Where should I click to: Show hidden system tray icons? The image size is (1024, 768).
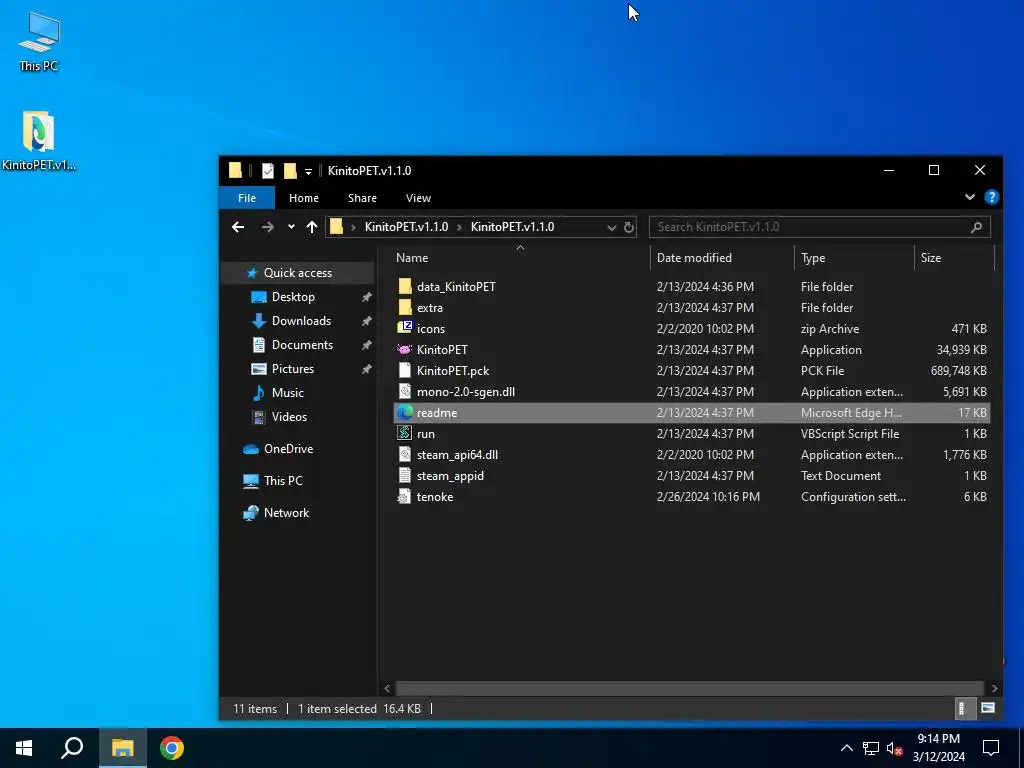click(x=846, y=748)
